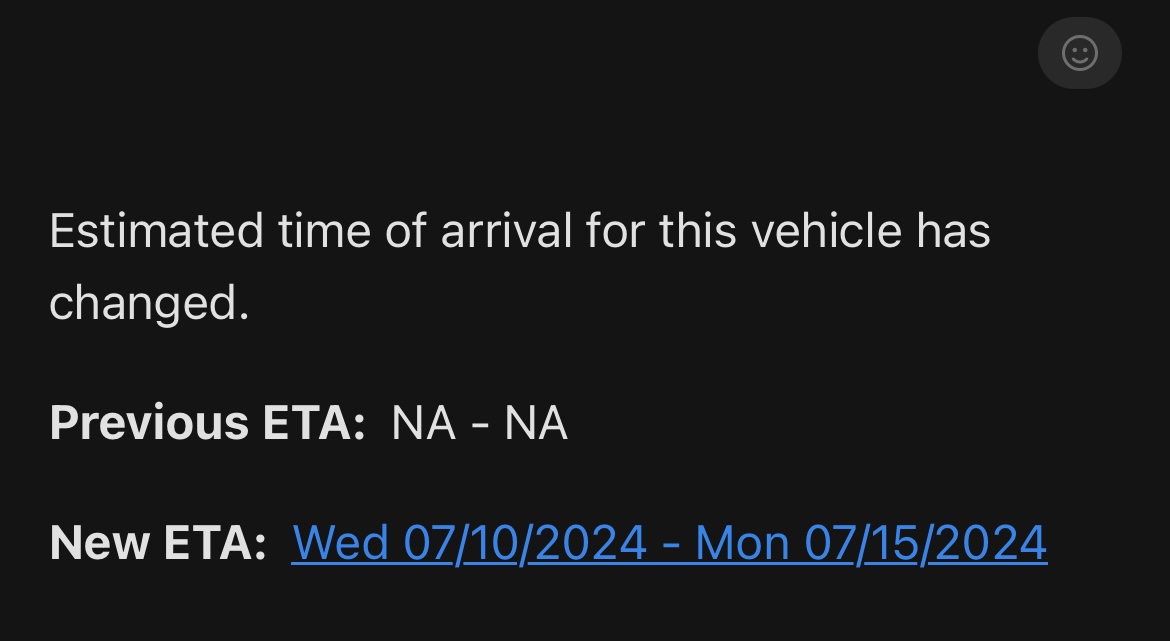Click the Mon 07/15/2024 end date
The image size is (1170, 641).
[871, 542]
